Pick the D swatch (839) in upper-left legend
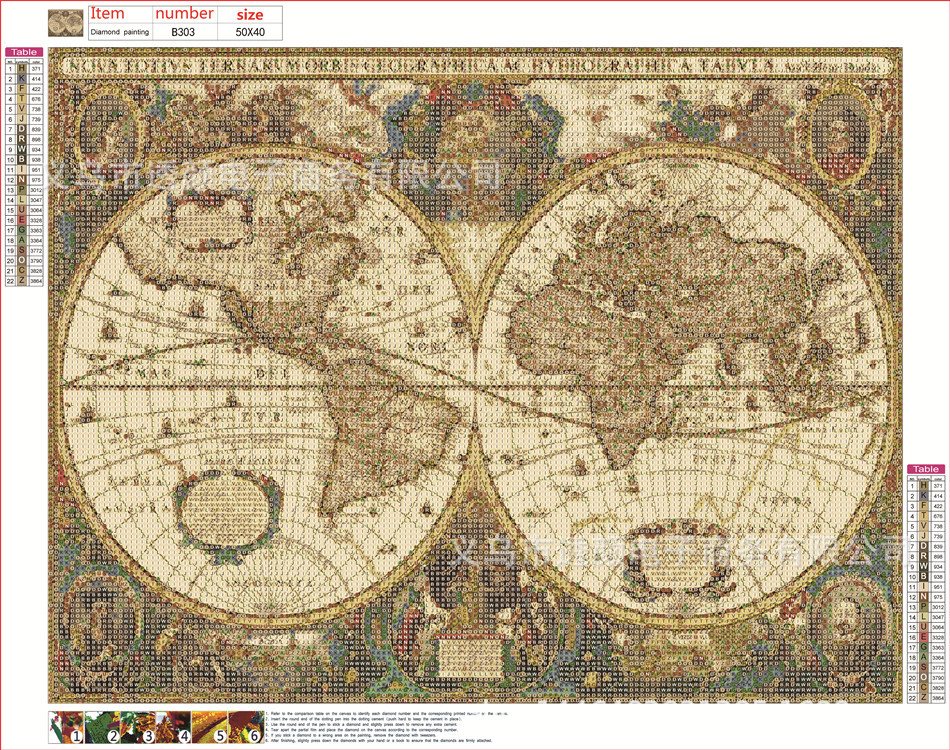This screenshot has width=950, height=750. (22, 130)
